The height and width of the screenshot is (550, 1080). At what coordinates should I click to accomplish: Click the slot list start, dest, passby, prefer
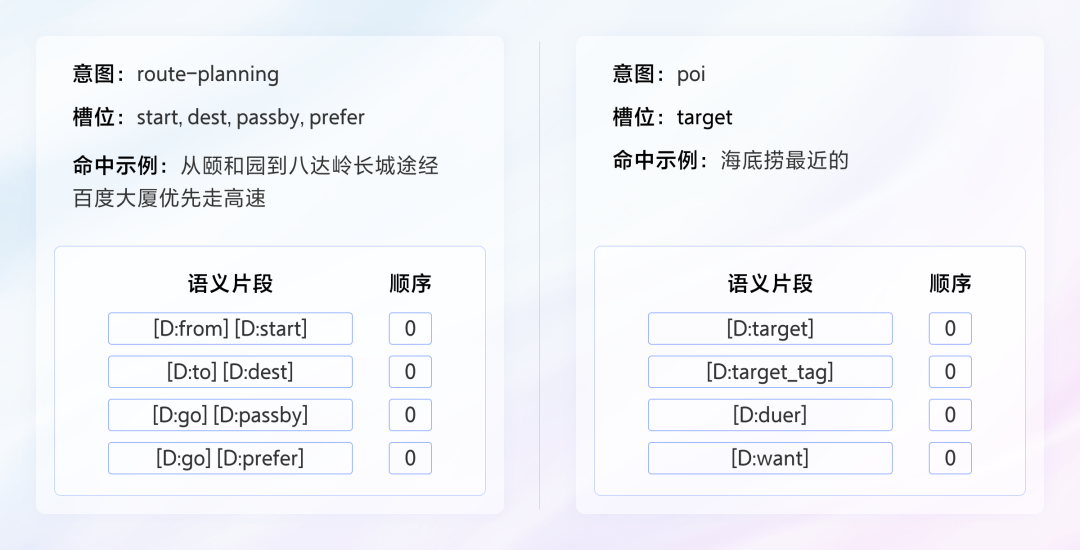click(251, 117)
